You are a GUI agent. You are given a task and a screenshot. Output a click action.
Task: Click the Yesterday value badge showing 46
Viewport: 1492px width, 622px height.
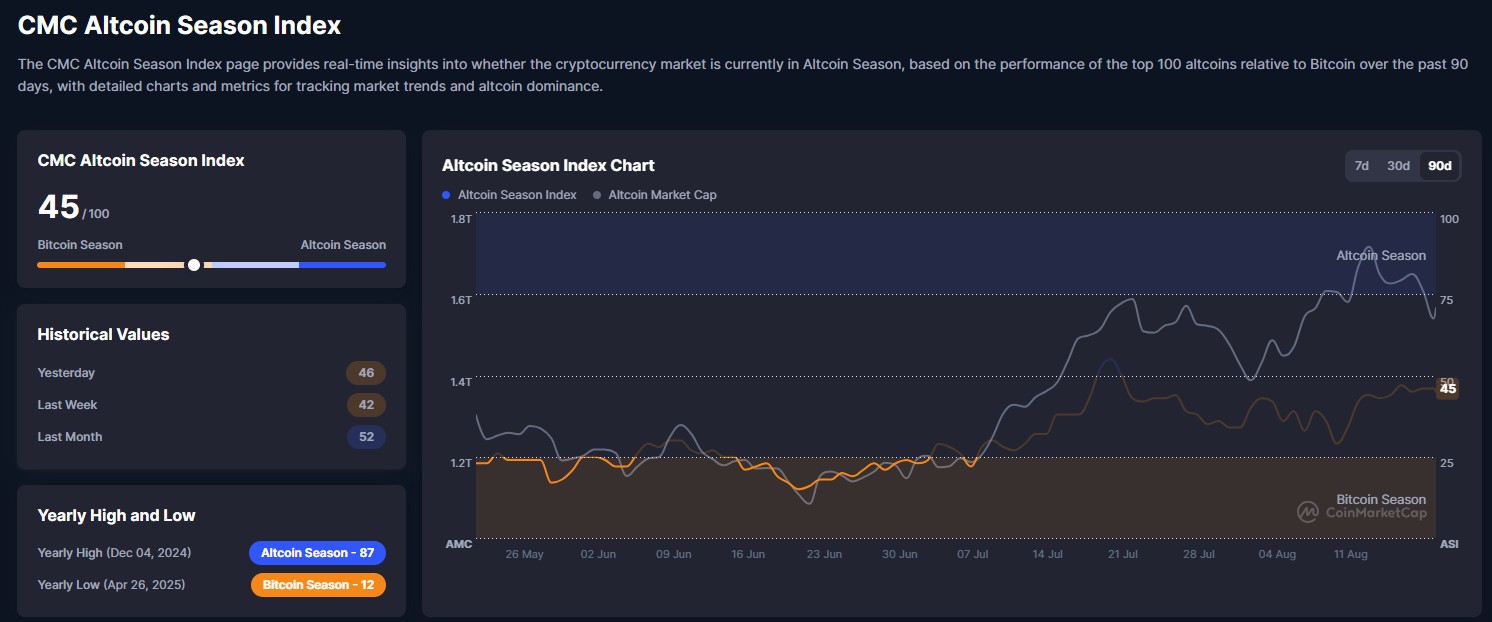click(366, 372)
